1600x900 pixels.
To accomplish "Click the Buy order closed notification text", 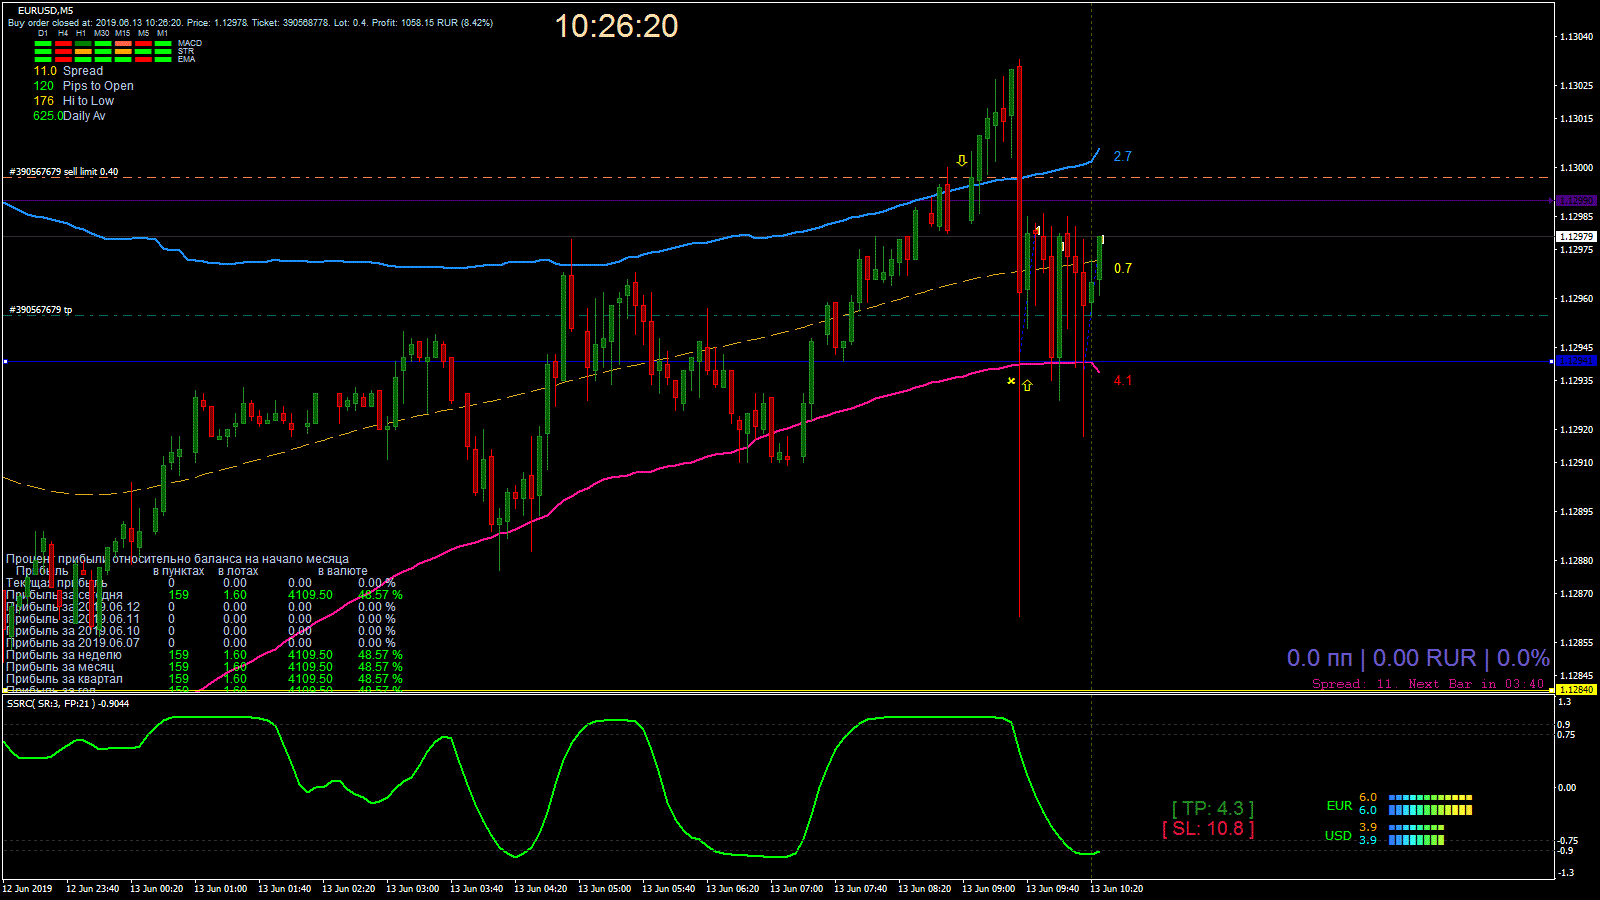I will point(250,22).
